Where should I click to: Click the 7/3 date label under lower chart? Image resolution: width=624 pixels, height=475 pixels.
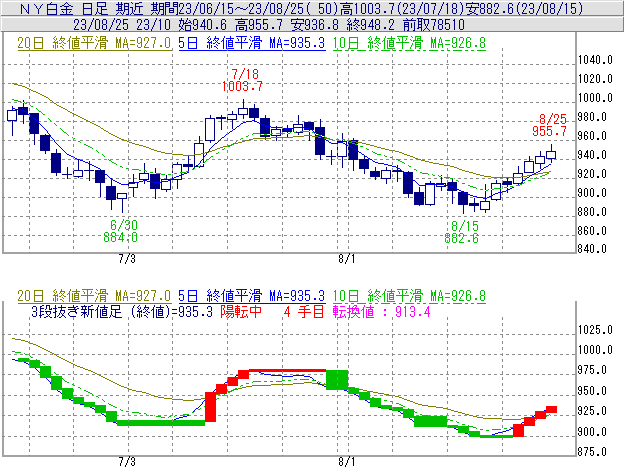point(127,462)
